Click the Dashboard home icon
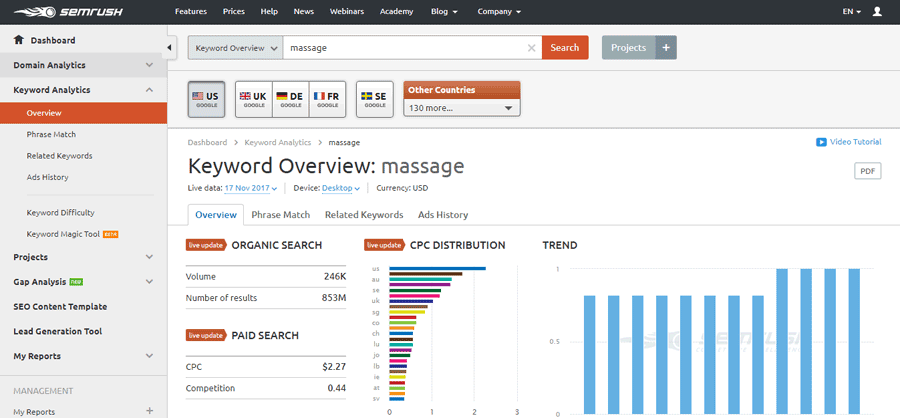The image size is (900, 418). click(x=19, y=40)
